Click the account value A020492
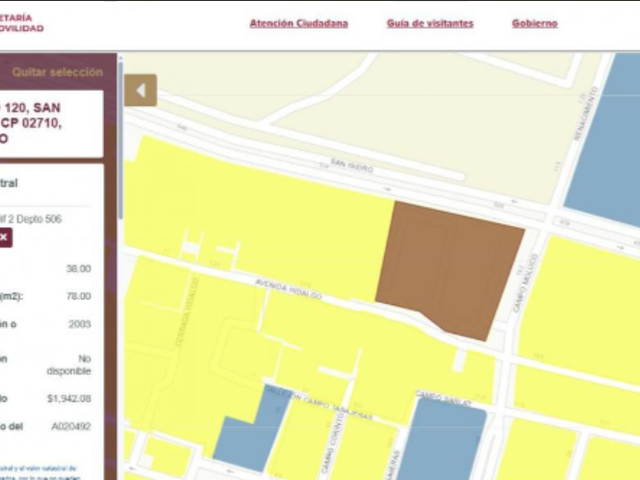 pyautogui.click(x=71, y=427)
